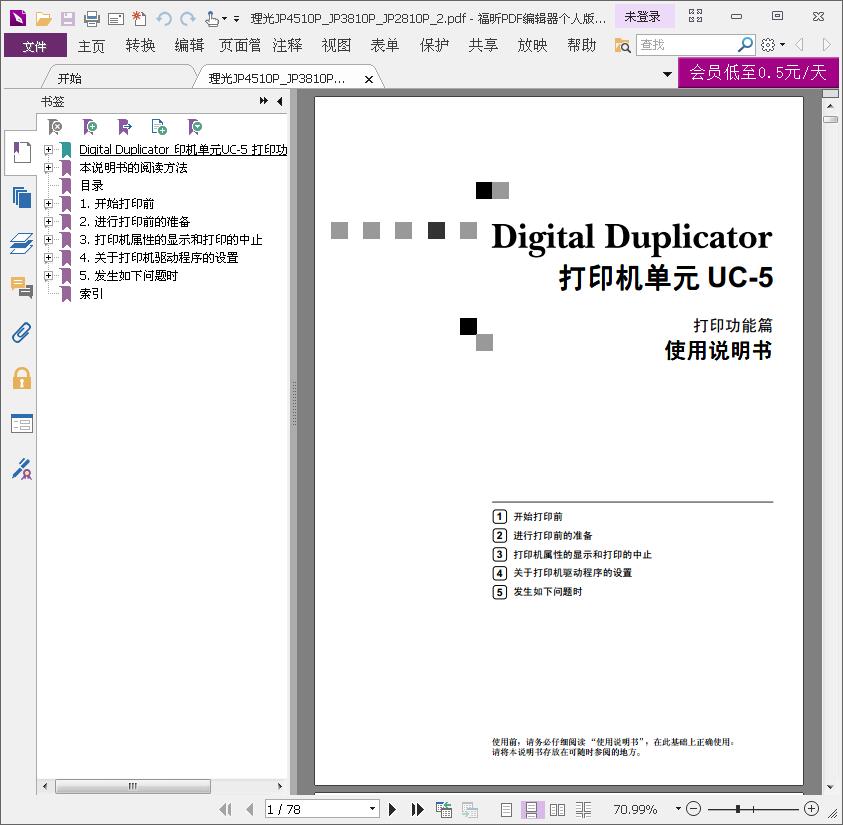The height and width of the screenshot is (825, 843).
Task: Open the layers side panel
Action: click(x=22, y=243)
